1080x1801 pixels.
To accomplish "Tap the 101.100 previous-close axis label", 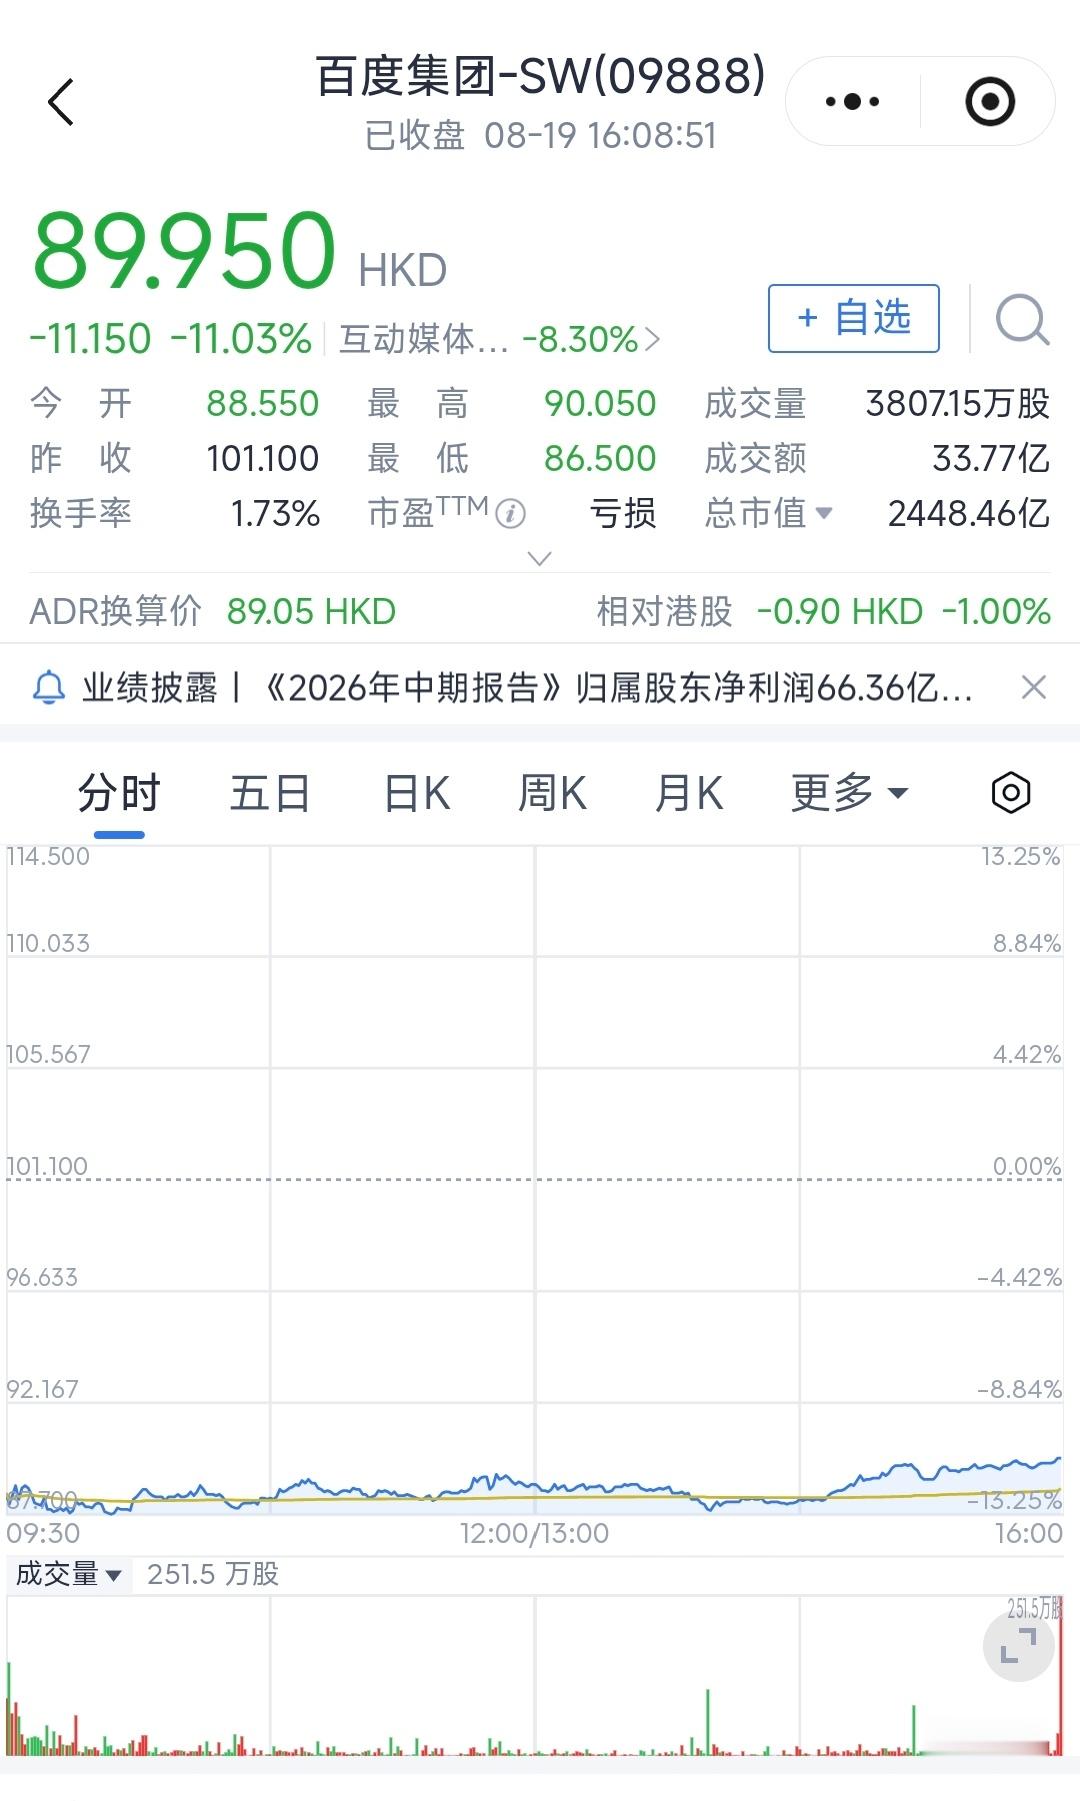I will click(47, 1166).
